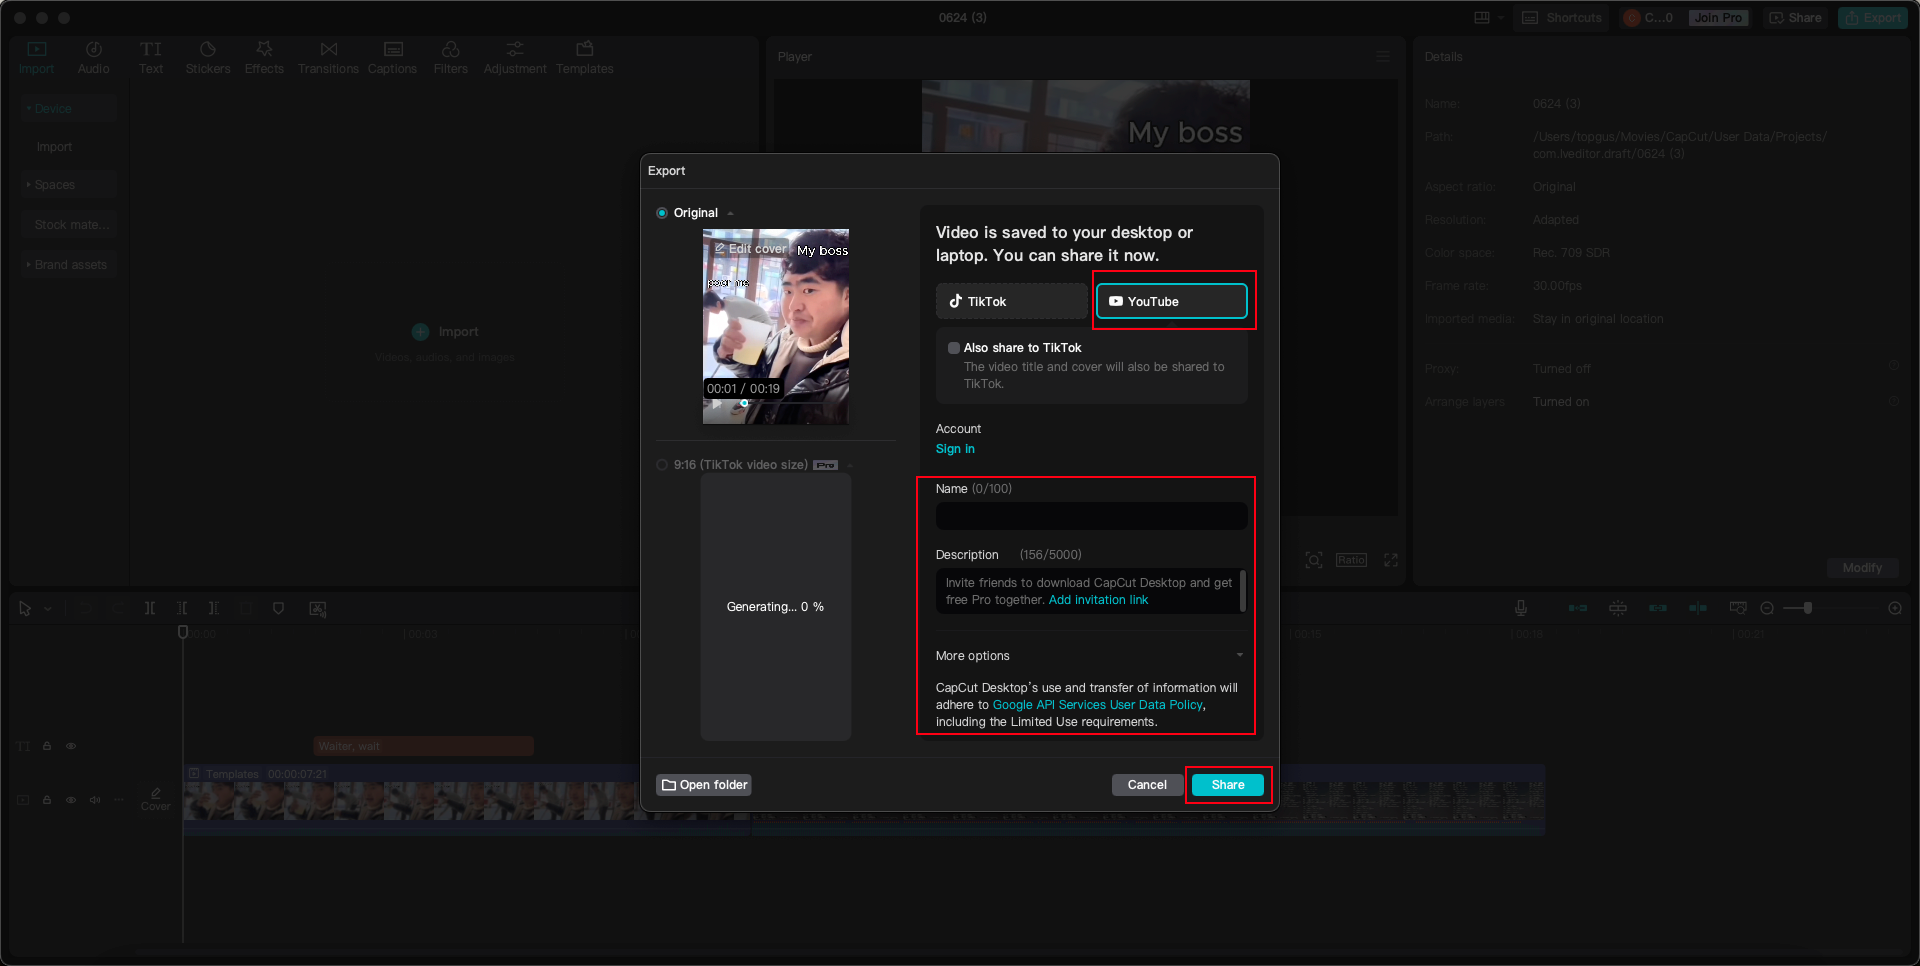Click the microphone record voiceover icon
This screenshot has height=966, width=1920.
1520,608
